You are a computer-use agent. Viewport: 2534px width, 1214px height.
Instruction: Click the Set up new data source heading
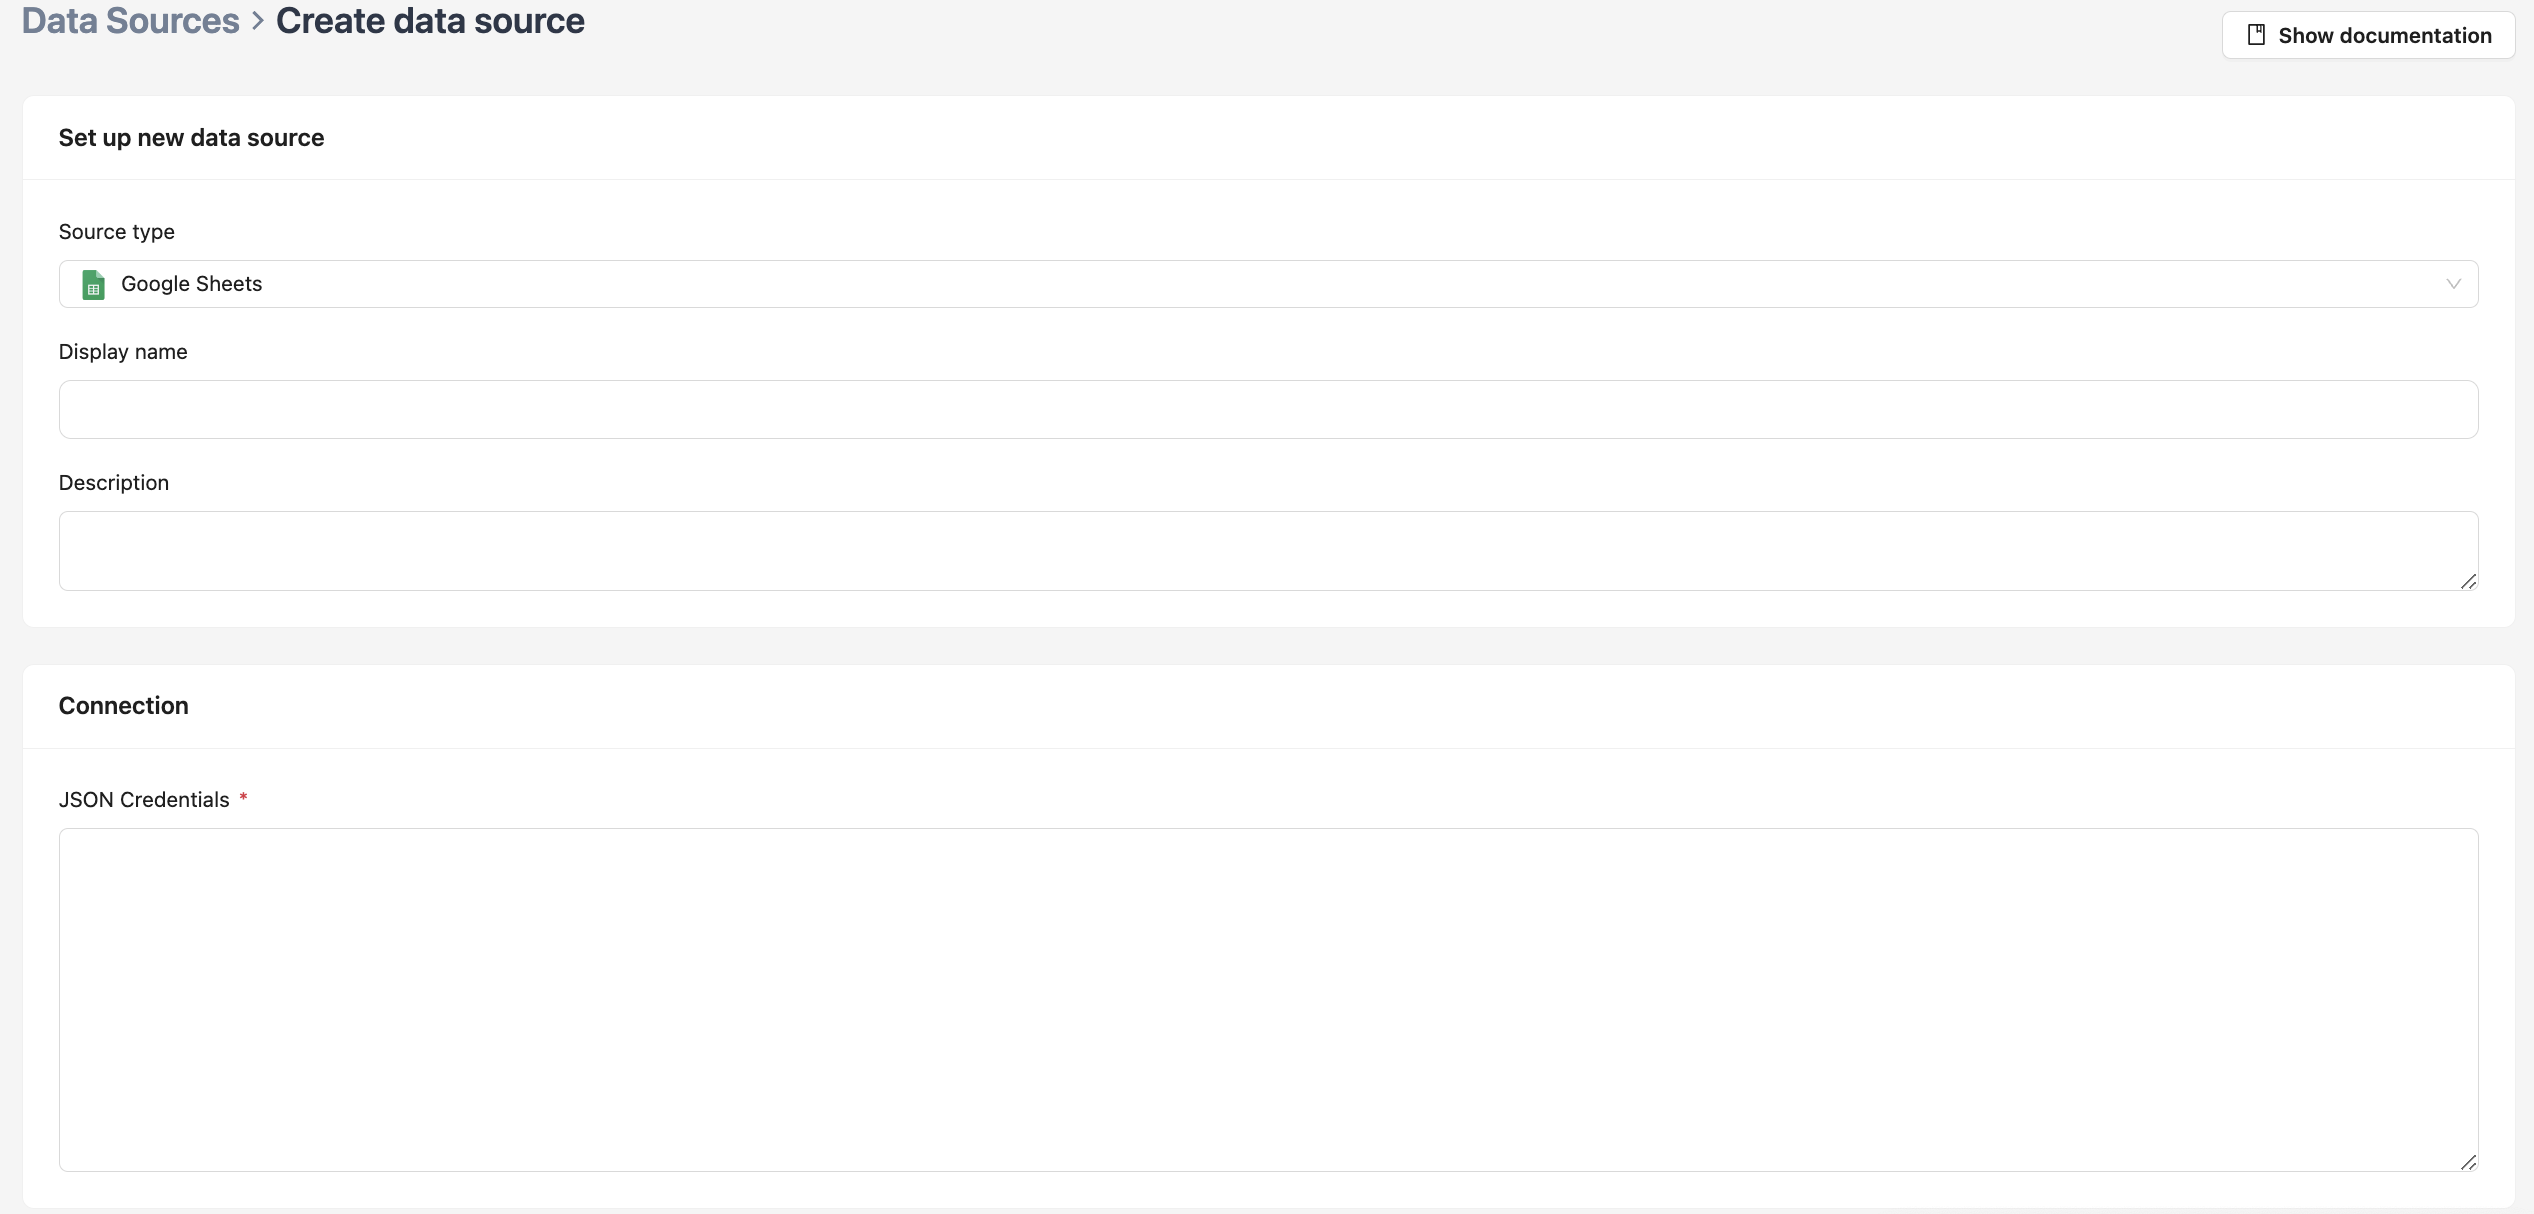(x=191, y=137)
